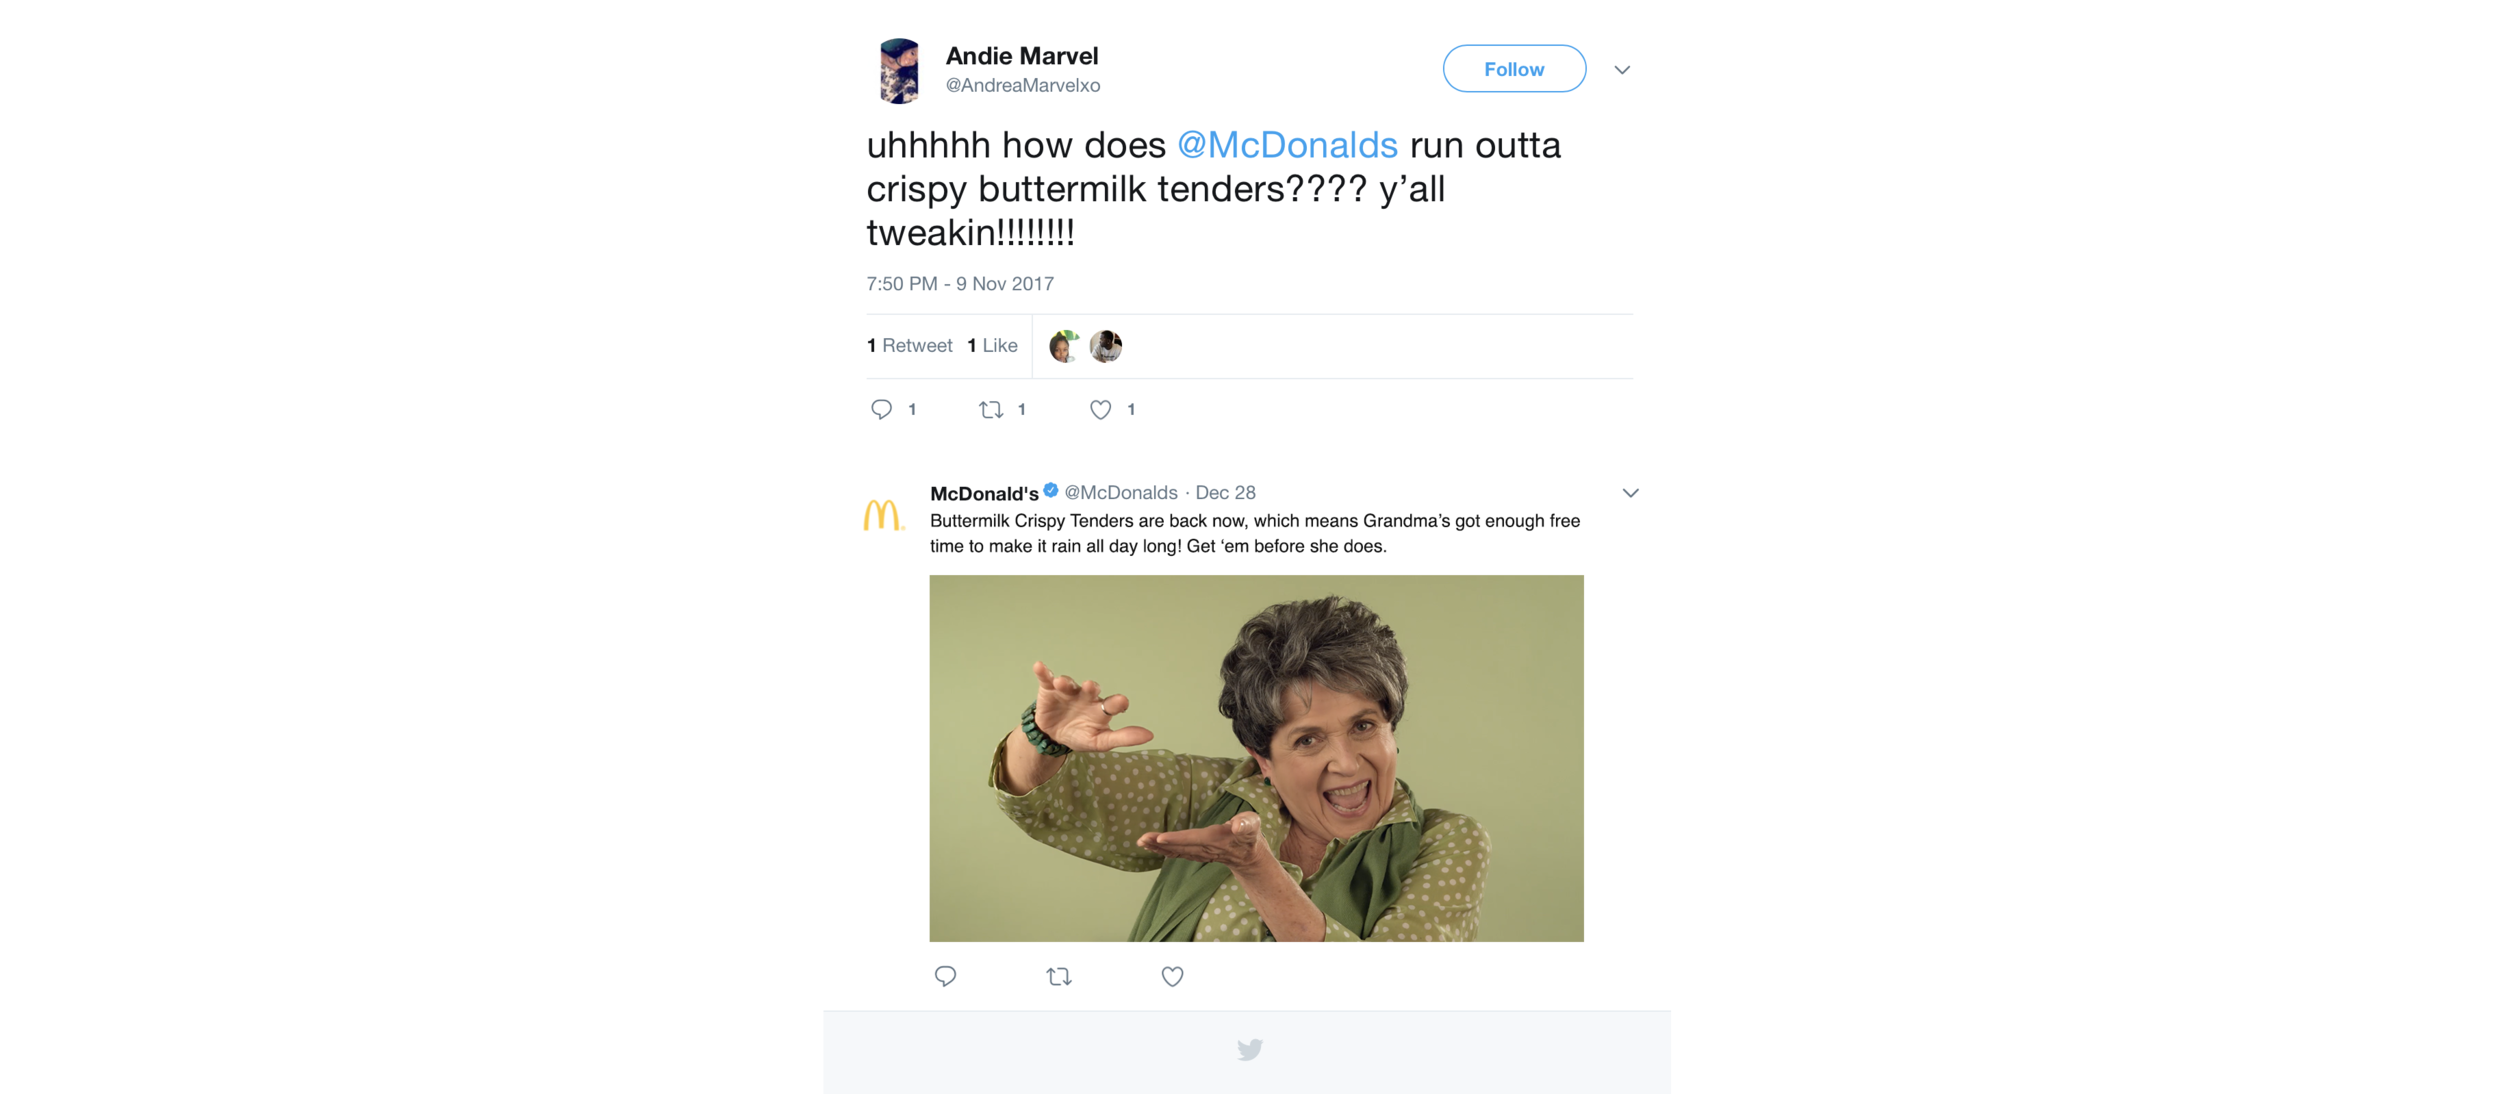Follow Andie Marvel
The image size is (2500, 1094).
coord(1514,69)
